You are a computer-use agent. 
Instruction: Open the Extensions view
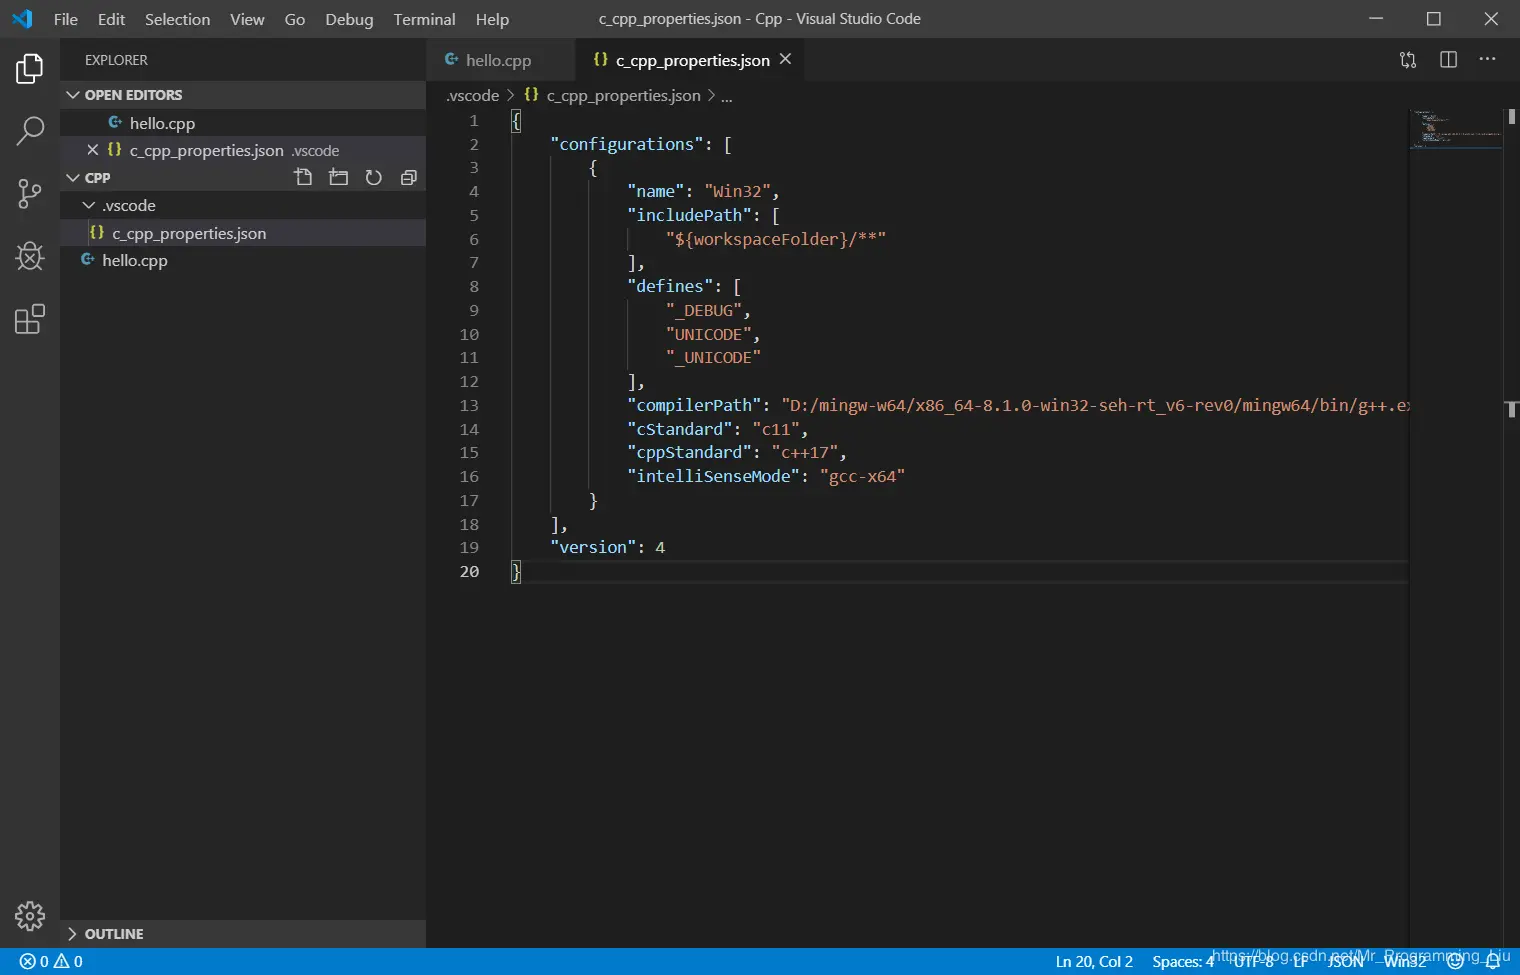tap(30, 319)
